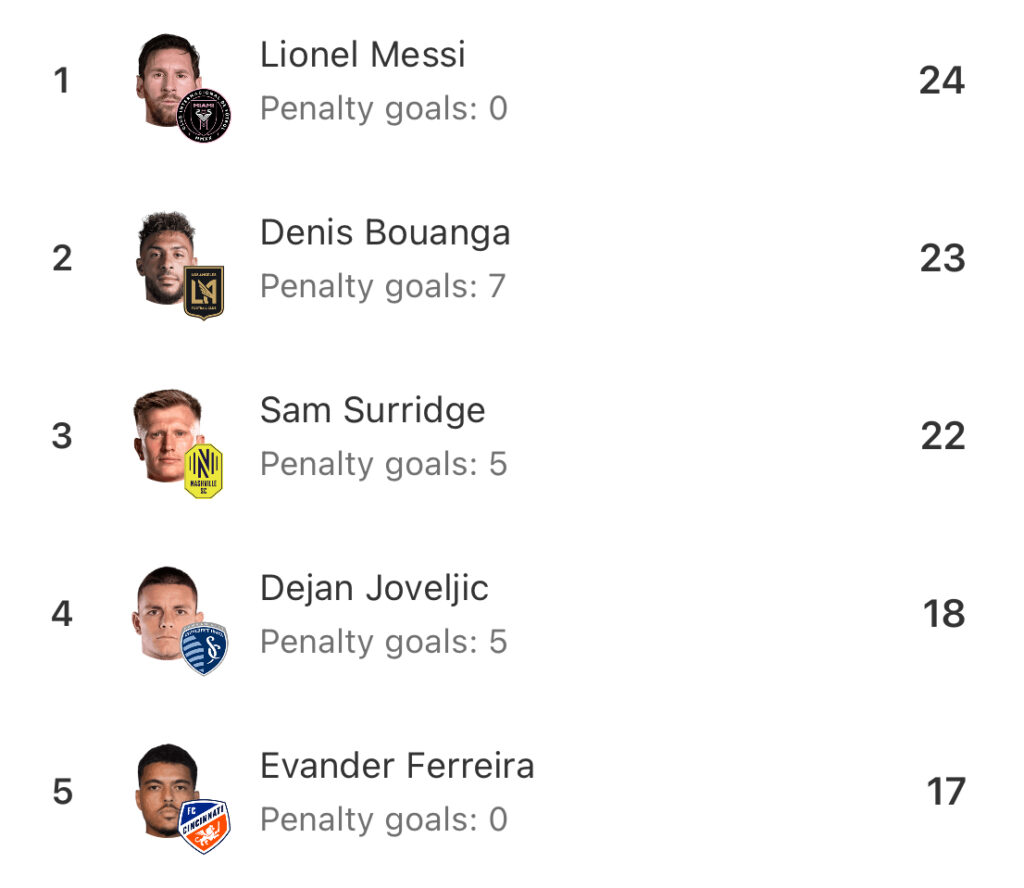The width and height of the screenshot is (1024, 888).
Task: Go to the Denis Bouanga name link
Action: pyautogui.click(x=385, y=232)
